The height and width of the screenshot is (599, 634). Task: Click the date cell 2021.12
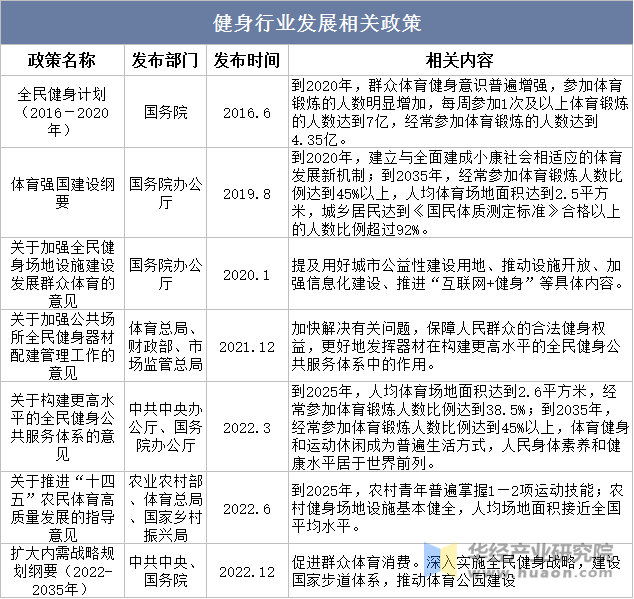point(247,347)
